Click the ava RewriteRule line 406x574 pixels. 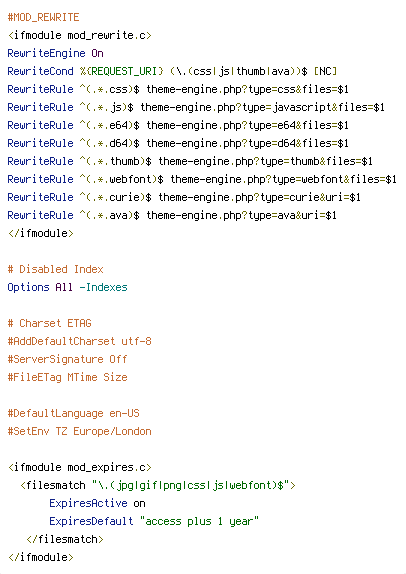coord(172,215)
